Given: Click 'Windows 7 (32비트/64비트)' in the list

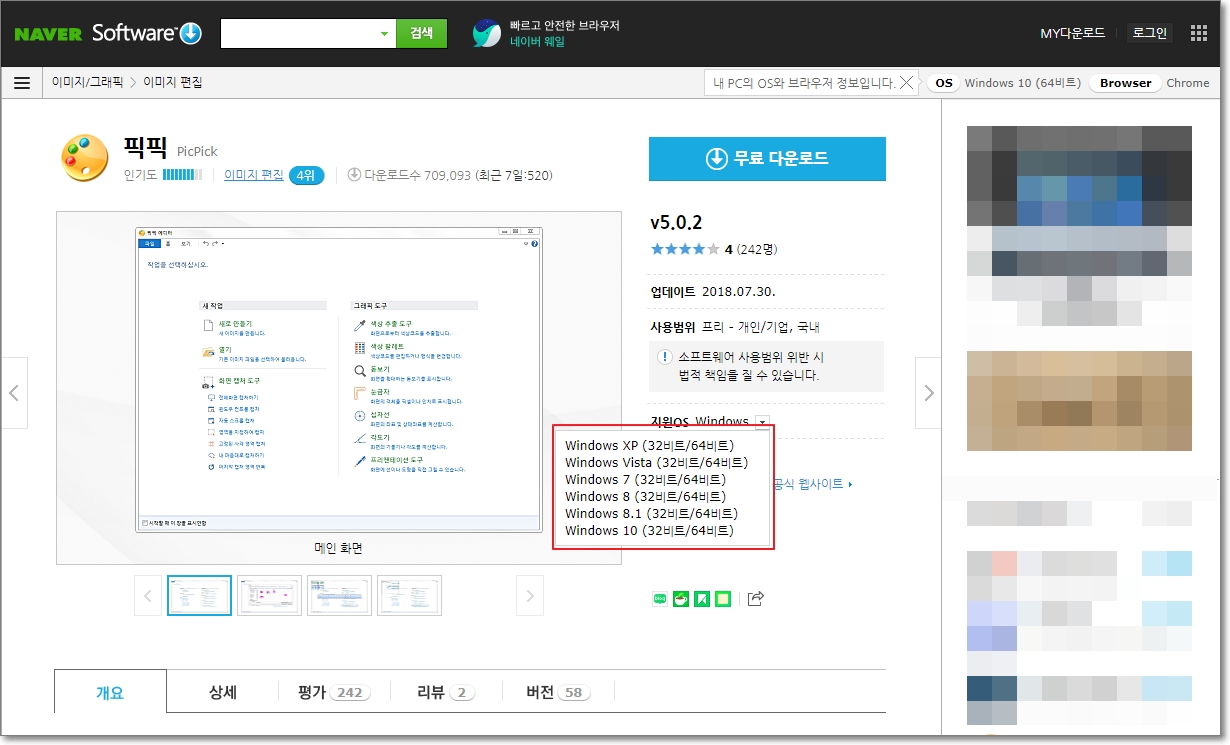Looking at the screenshot, I should (x=646, y=479).
